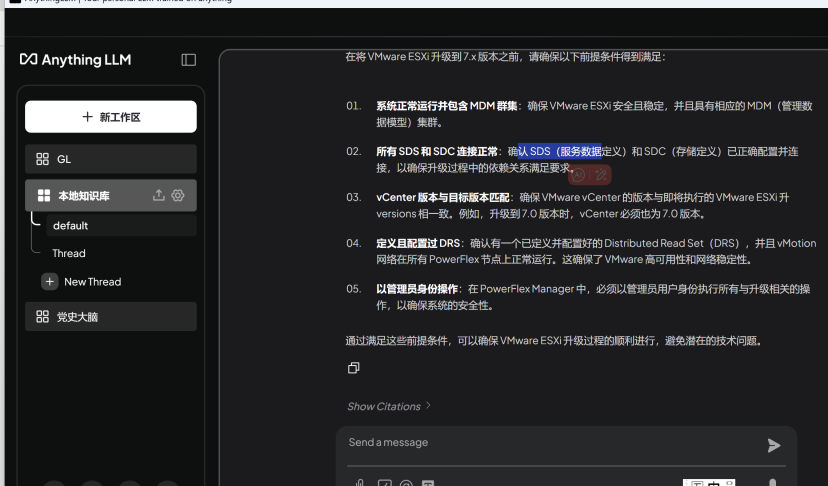This screenshot has width=828, height=486.
Task: Click the highlighted text 认 SDS（服务数据
Action: (560, 152)
